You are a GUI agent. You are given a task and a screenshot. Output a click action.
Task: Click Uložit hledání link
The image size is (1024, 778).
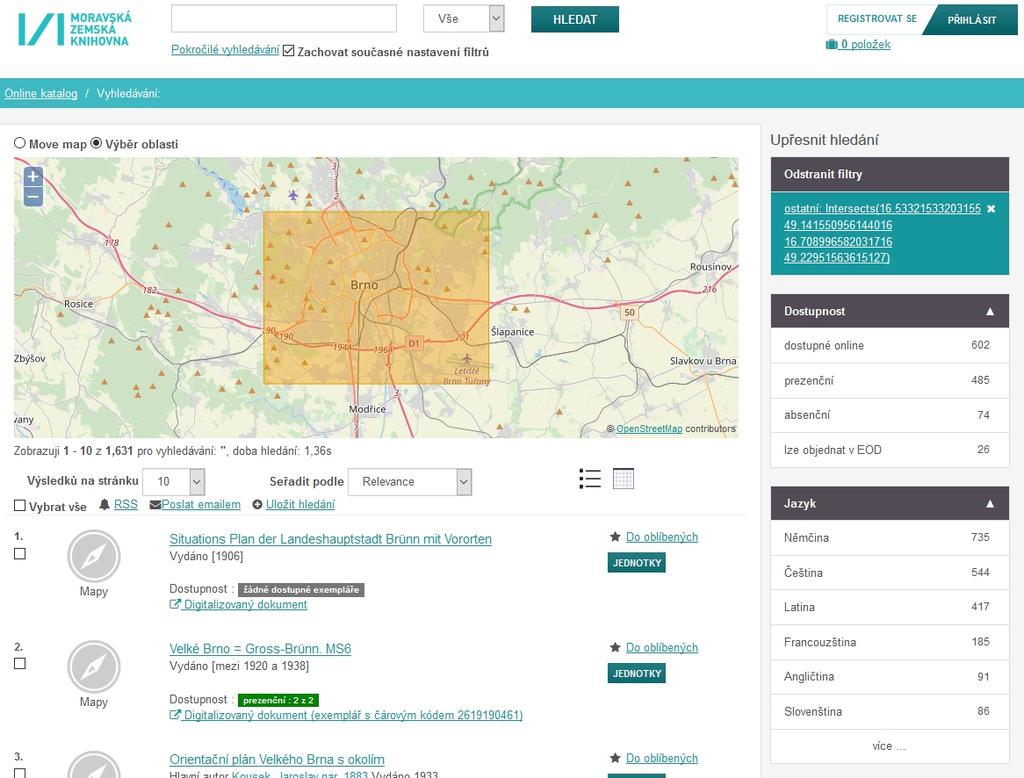tap(300, 504)
